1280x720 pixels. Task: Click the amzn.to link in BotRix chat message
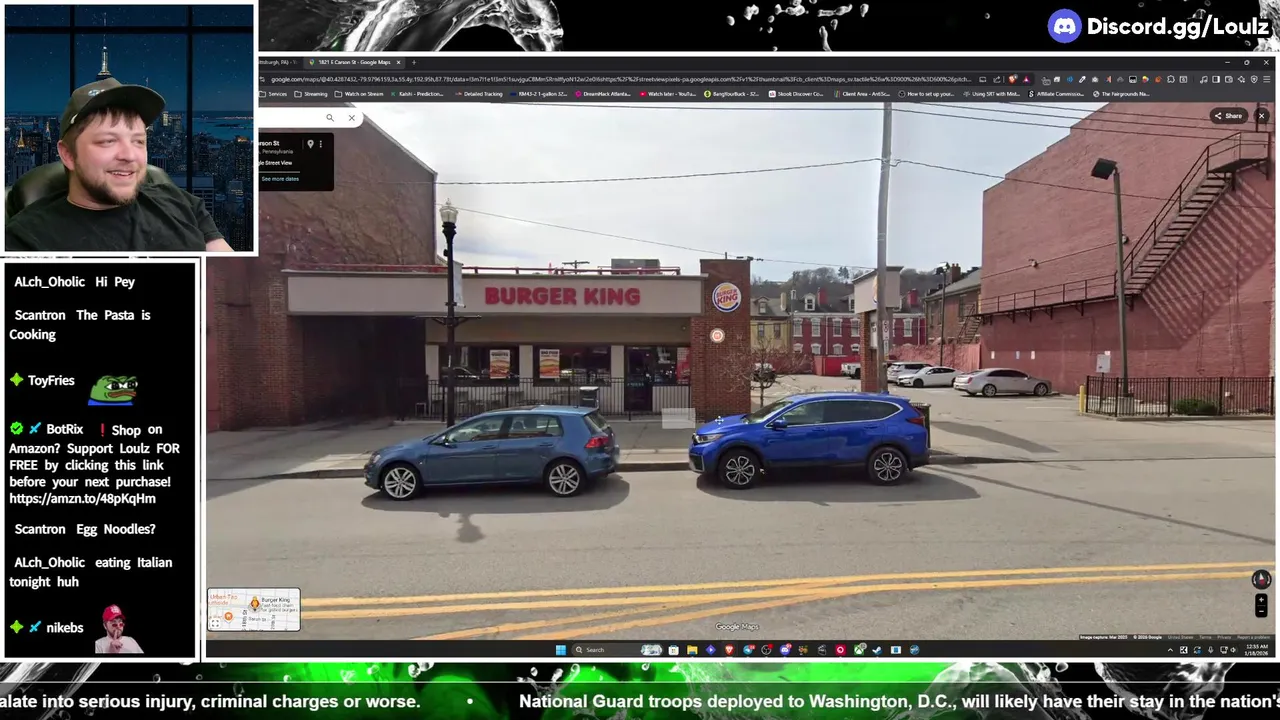[82, 498]
